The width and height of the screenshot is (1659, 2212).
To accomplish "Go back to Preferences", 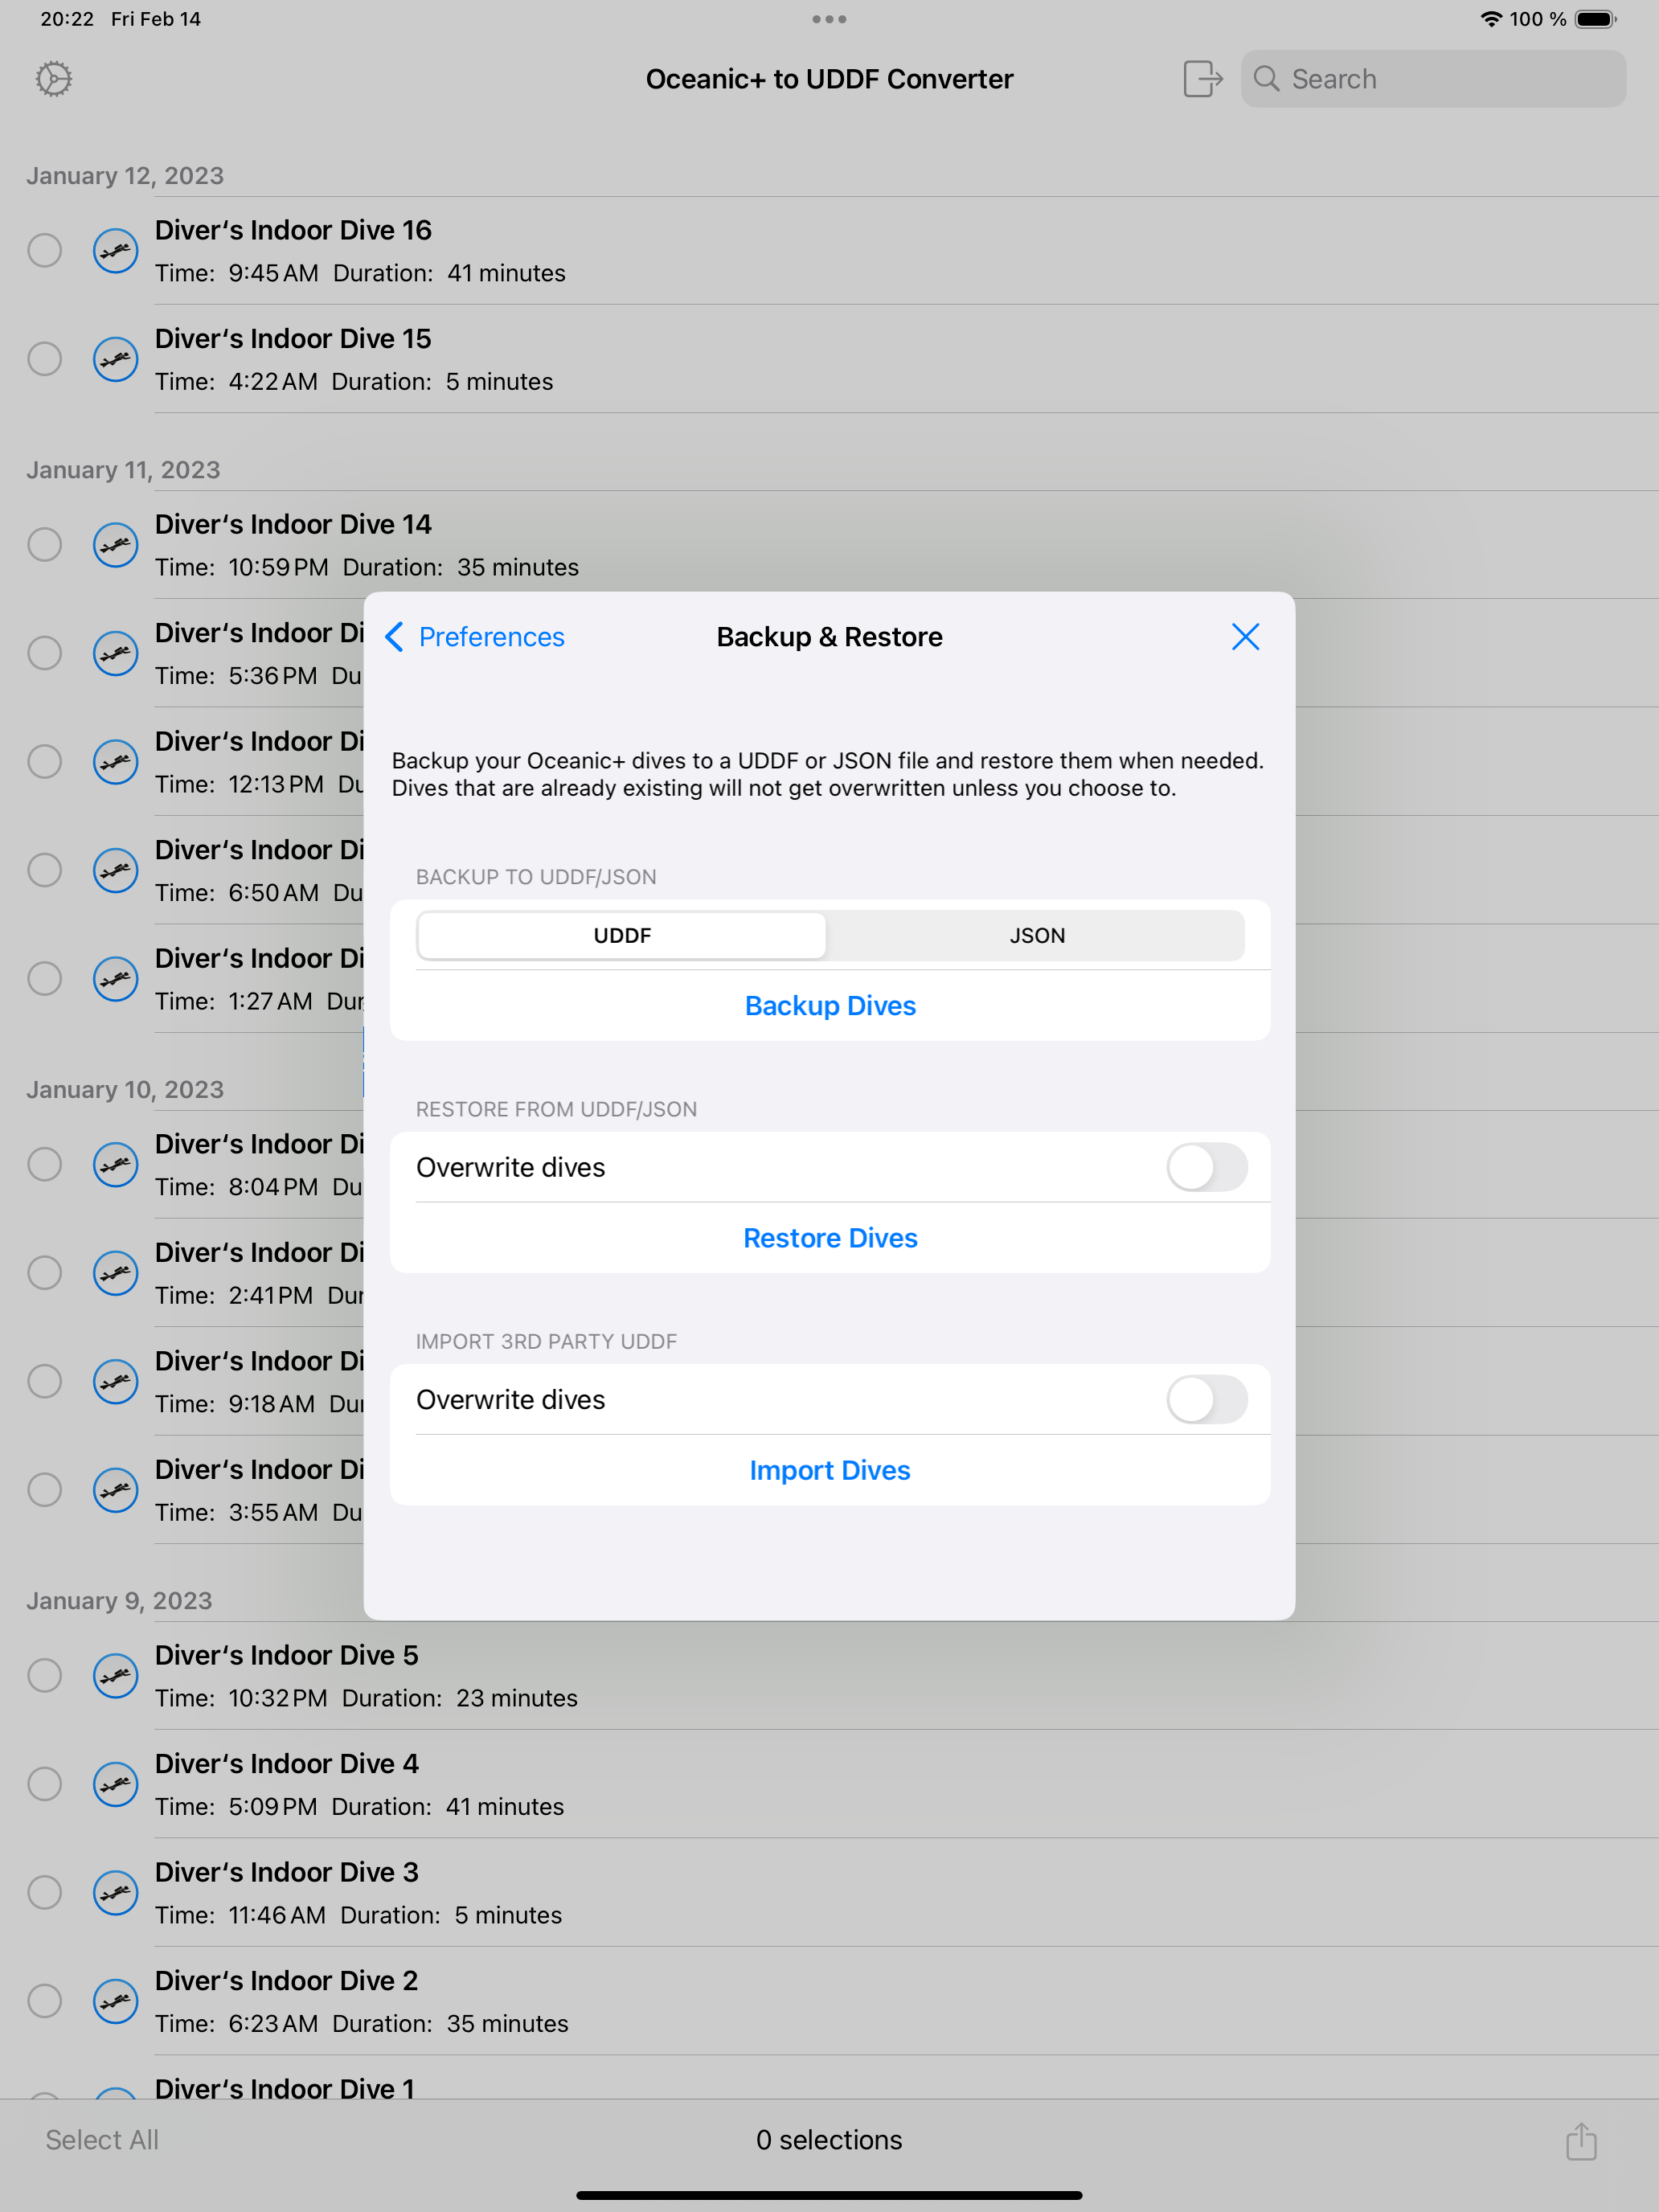I will (x=475, y=637).
